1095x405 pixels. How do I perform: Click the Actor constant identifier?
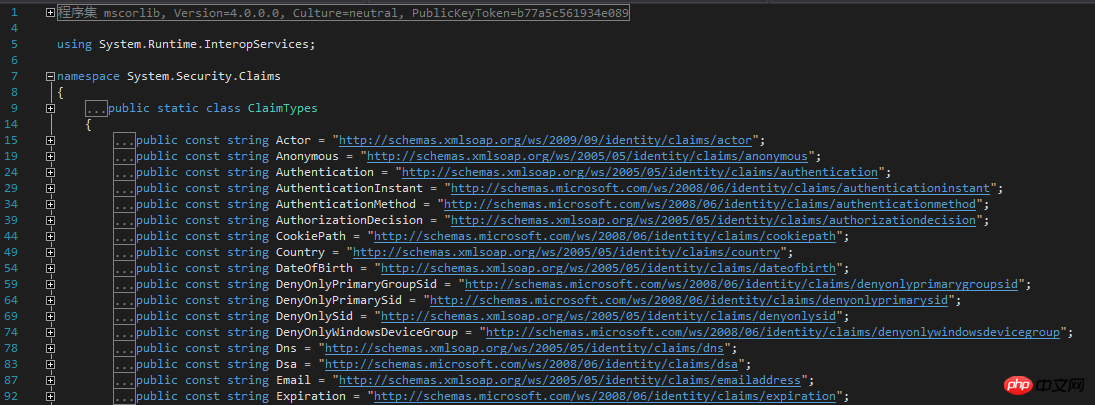(x=293, y=140)
